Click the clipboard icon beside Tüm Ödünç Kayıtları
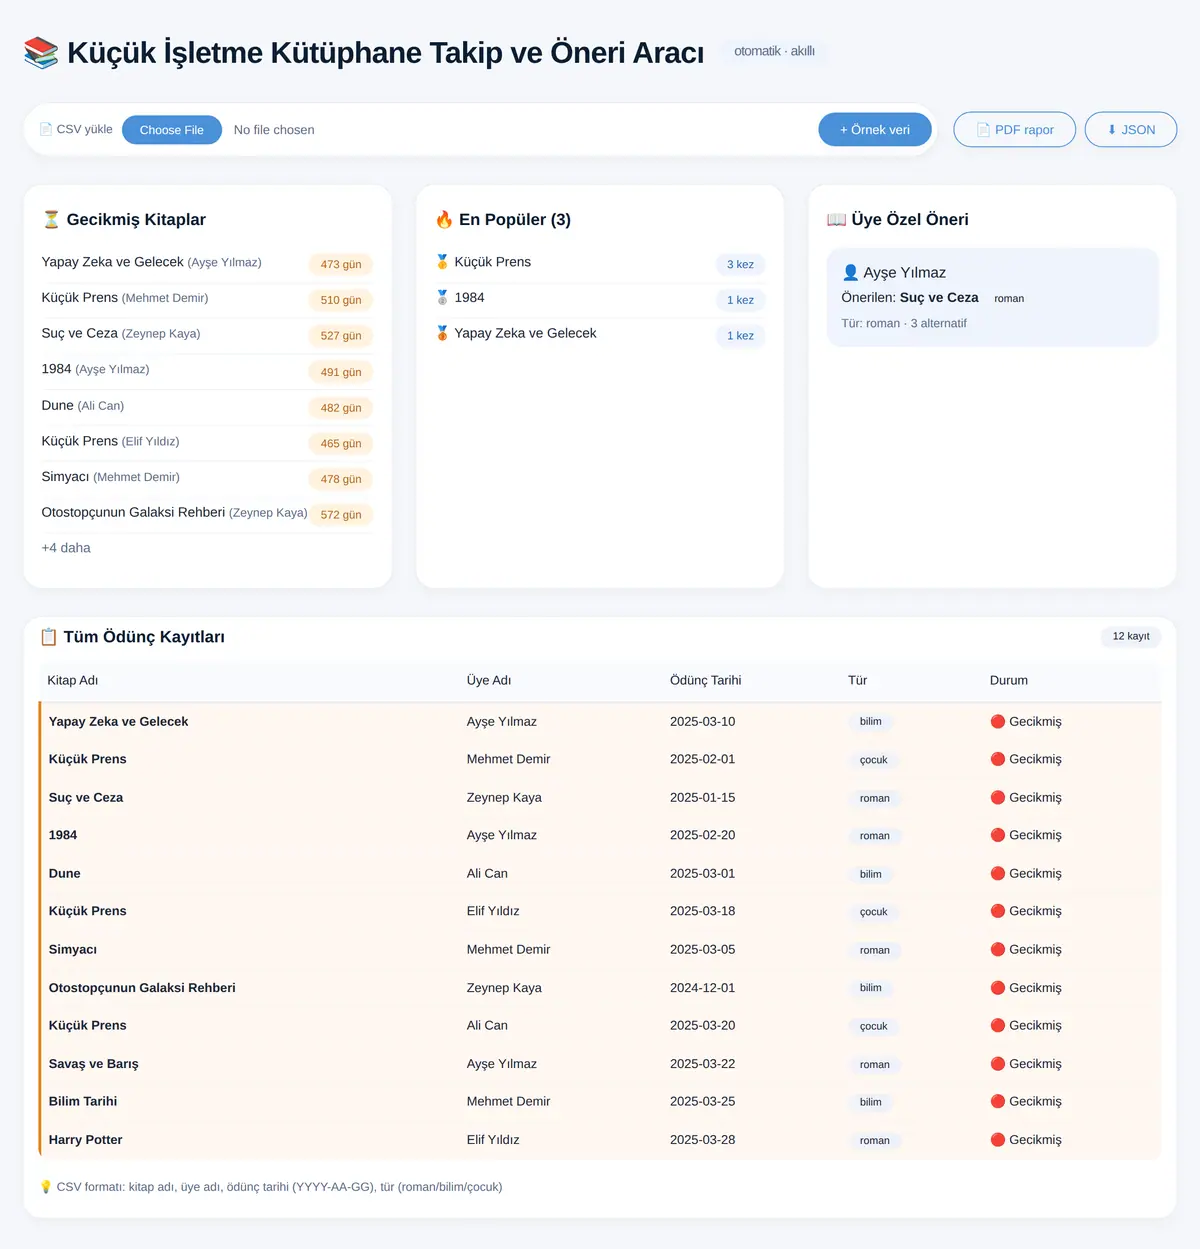The image size is (1200, 1249). pos(49,637)
